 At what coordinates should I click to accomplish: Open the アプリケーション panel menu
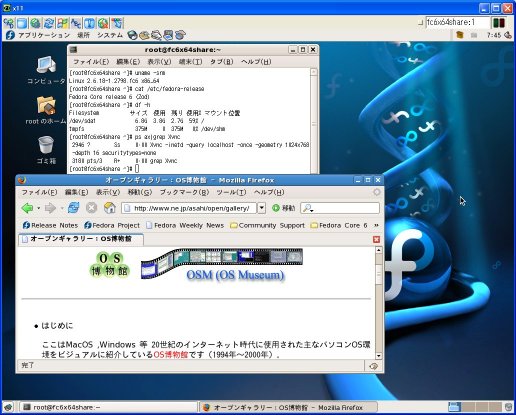44,35
